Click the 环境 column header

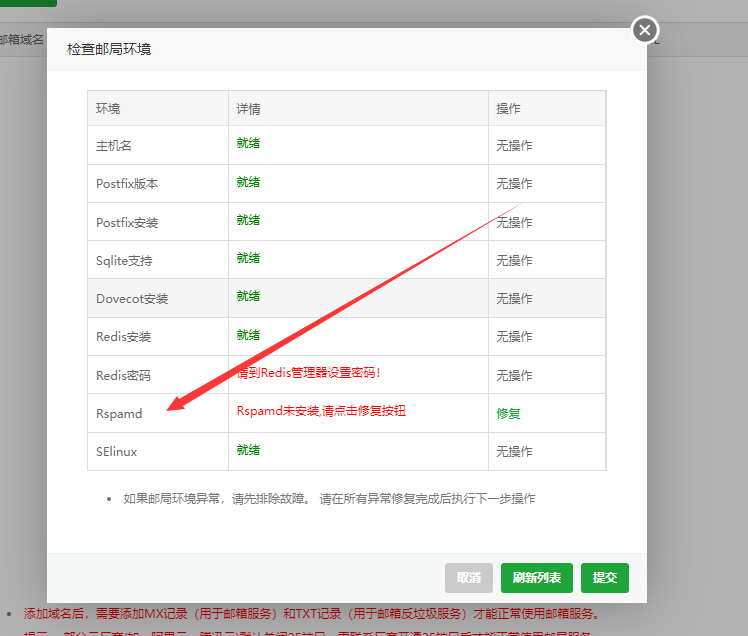point(108,109)
